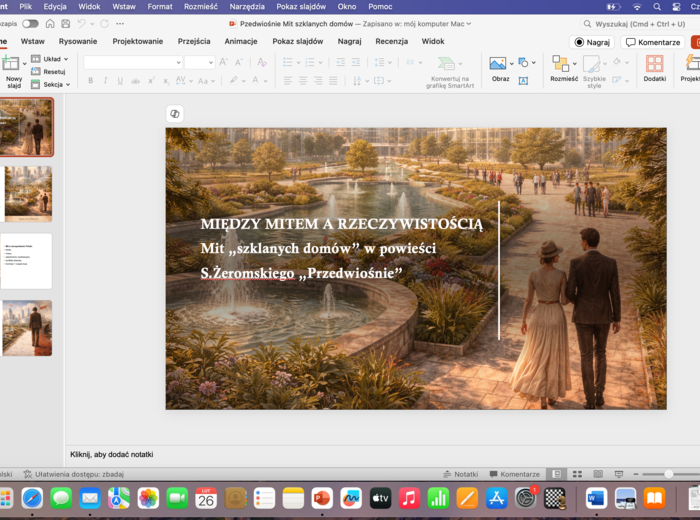
Task: Click the Obraz (picture) insert icon
Action: [x=498, y=63]
